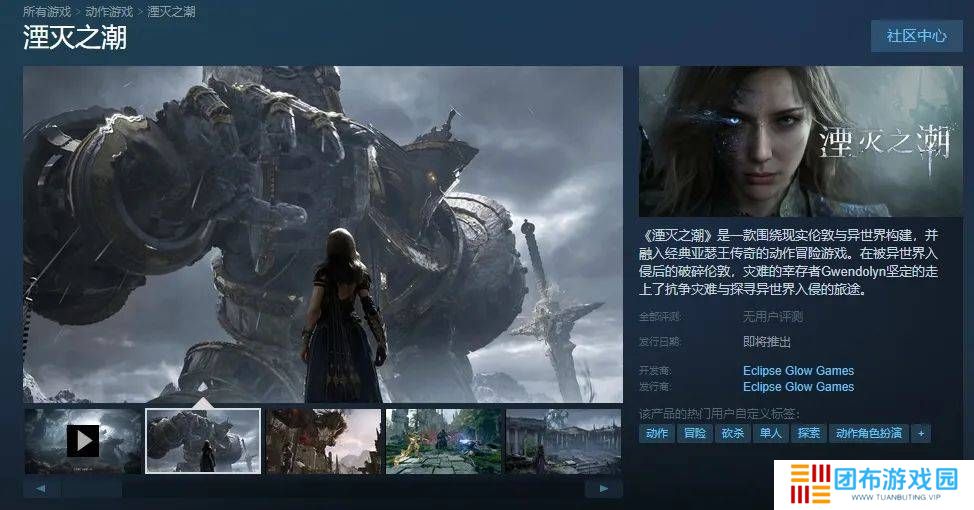Click 该产品的热门用户自定义标签 heading
The height and width of the screenshot is (510, 974).
pos(719,414)
